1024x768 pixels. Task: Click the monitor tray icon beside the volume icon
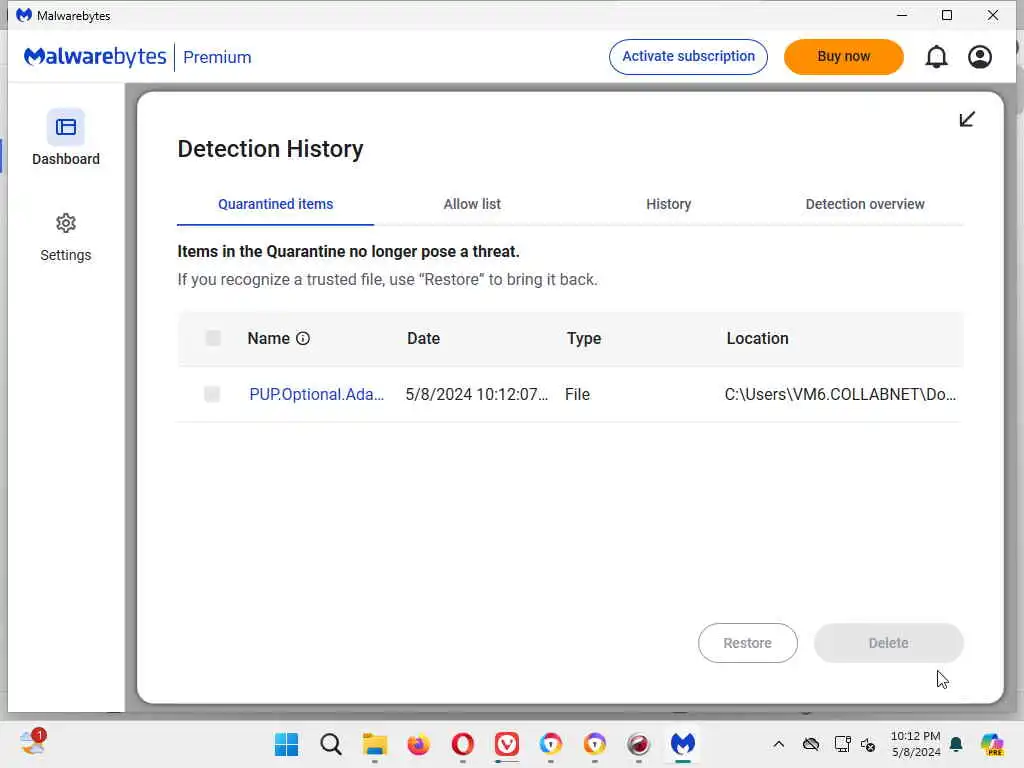pos(842,744)
